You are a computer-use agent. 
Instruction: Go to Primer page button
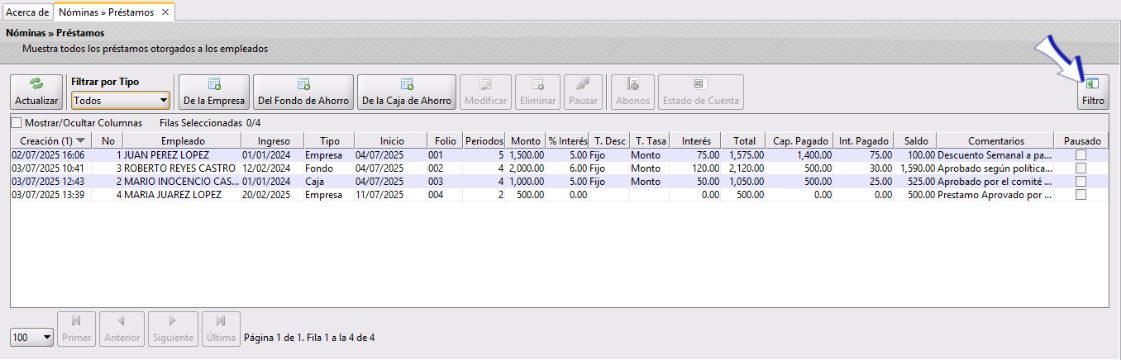pos(76,329)
